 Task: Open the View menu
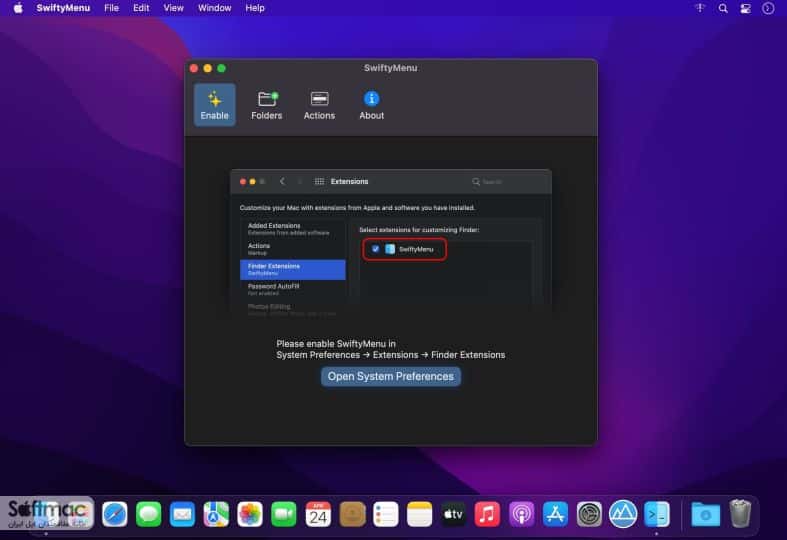[x=173, y=8]
